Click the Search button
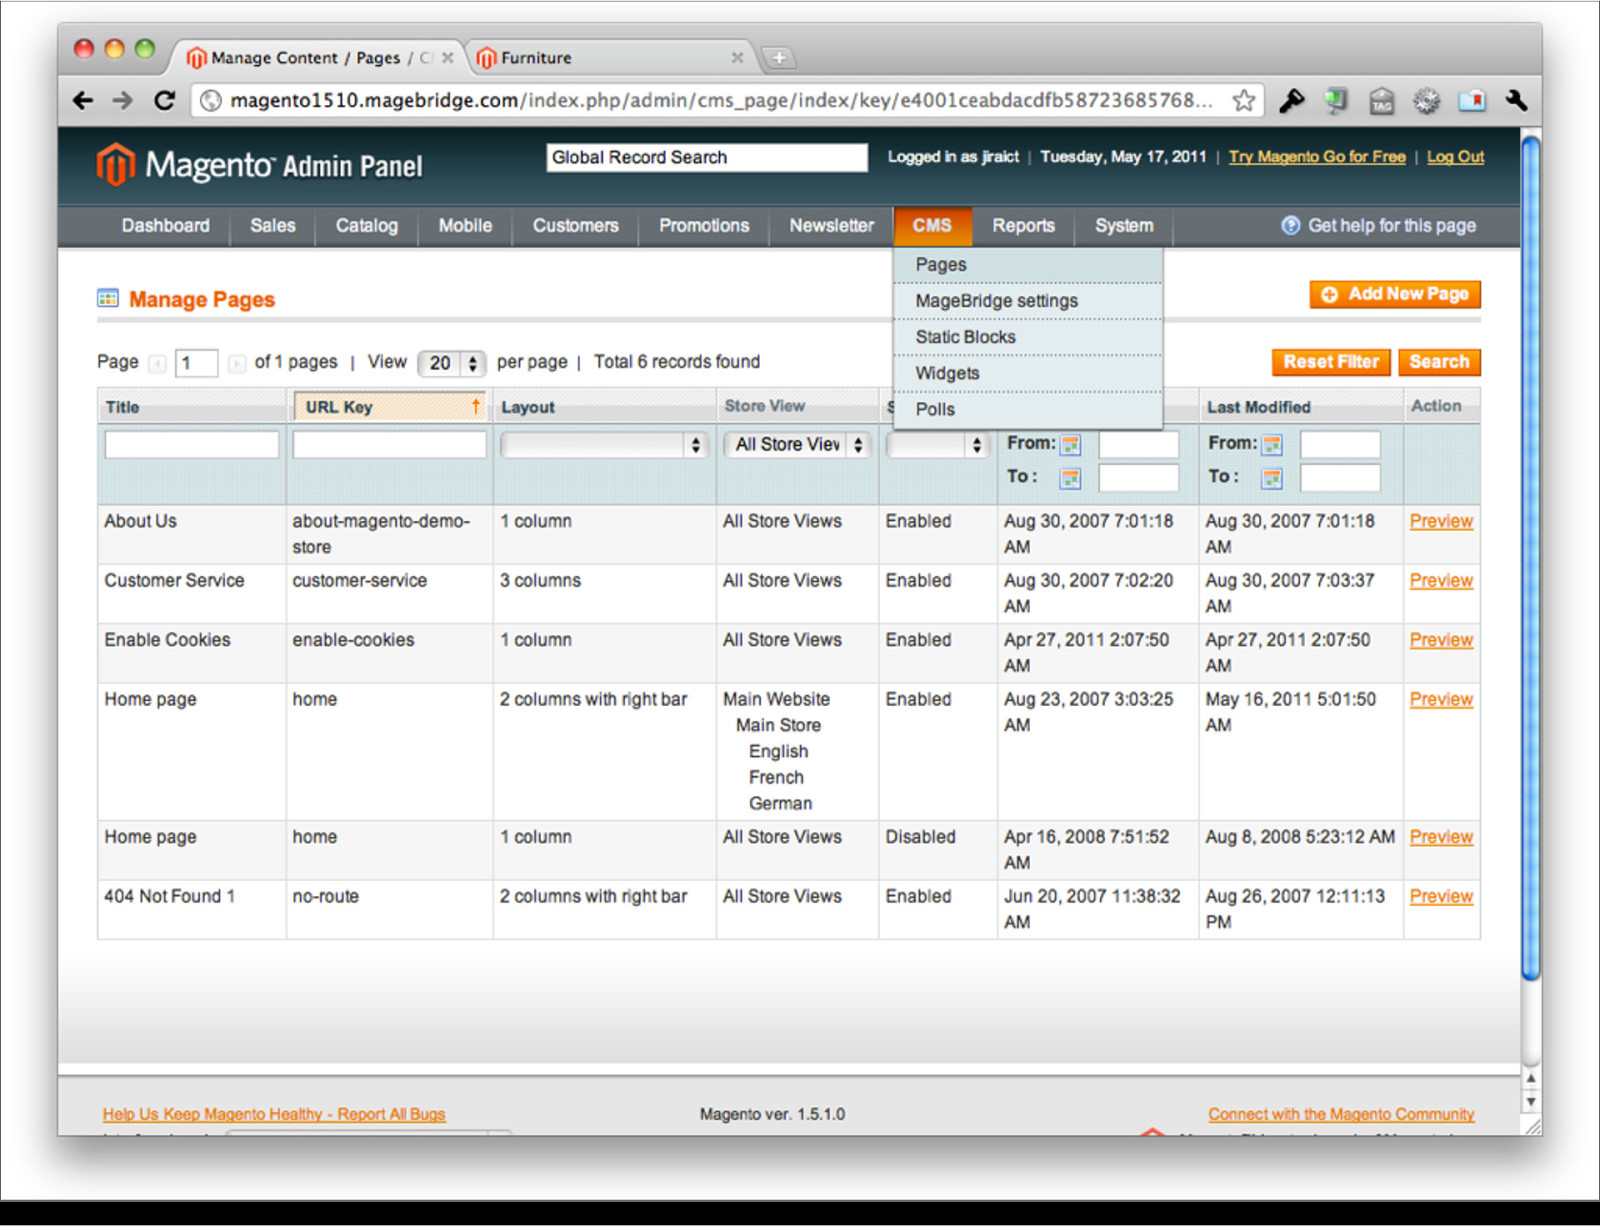The width and height of the screenshot is (1600, 1232). [x=1439, y=362]
